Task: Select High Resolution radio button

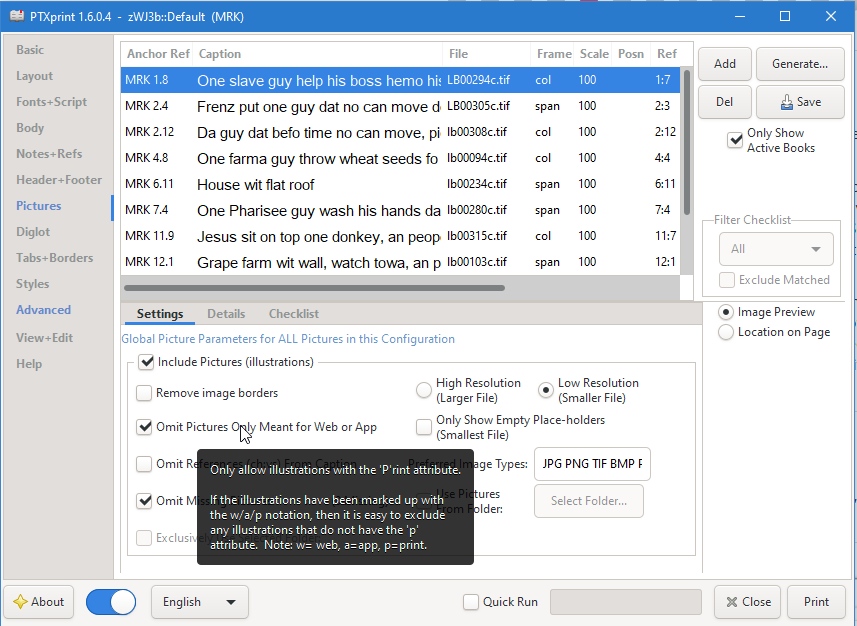Action: [424, 390]
